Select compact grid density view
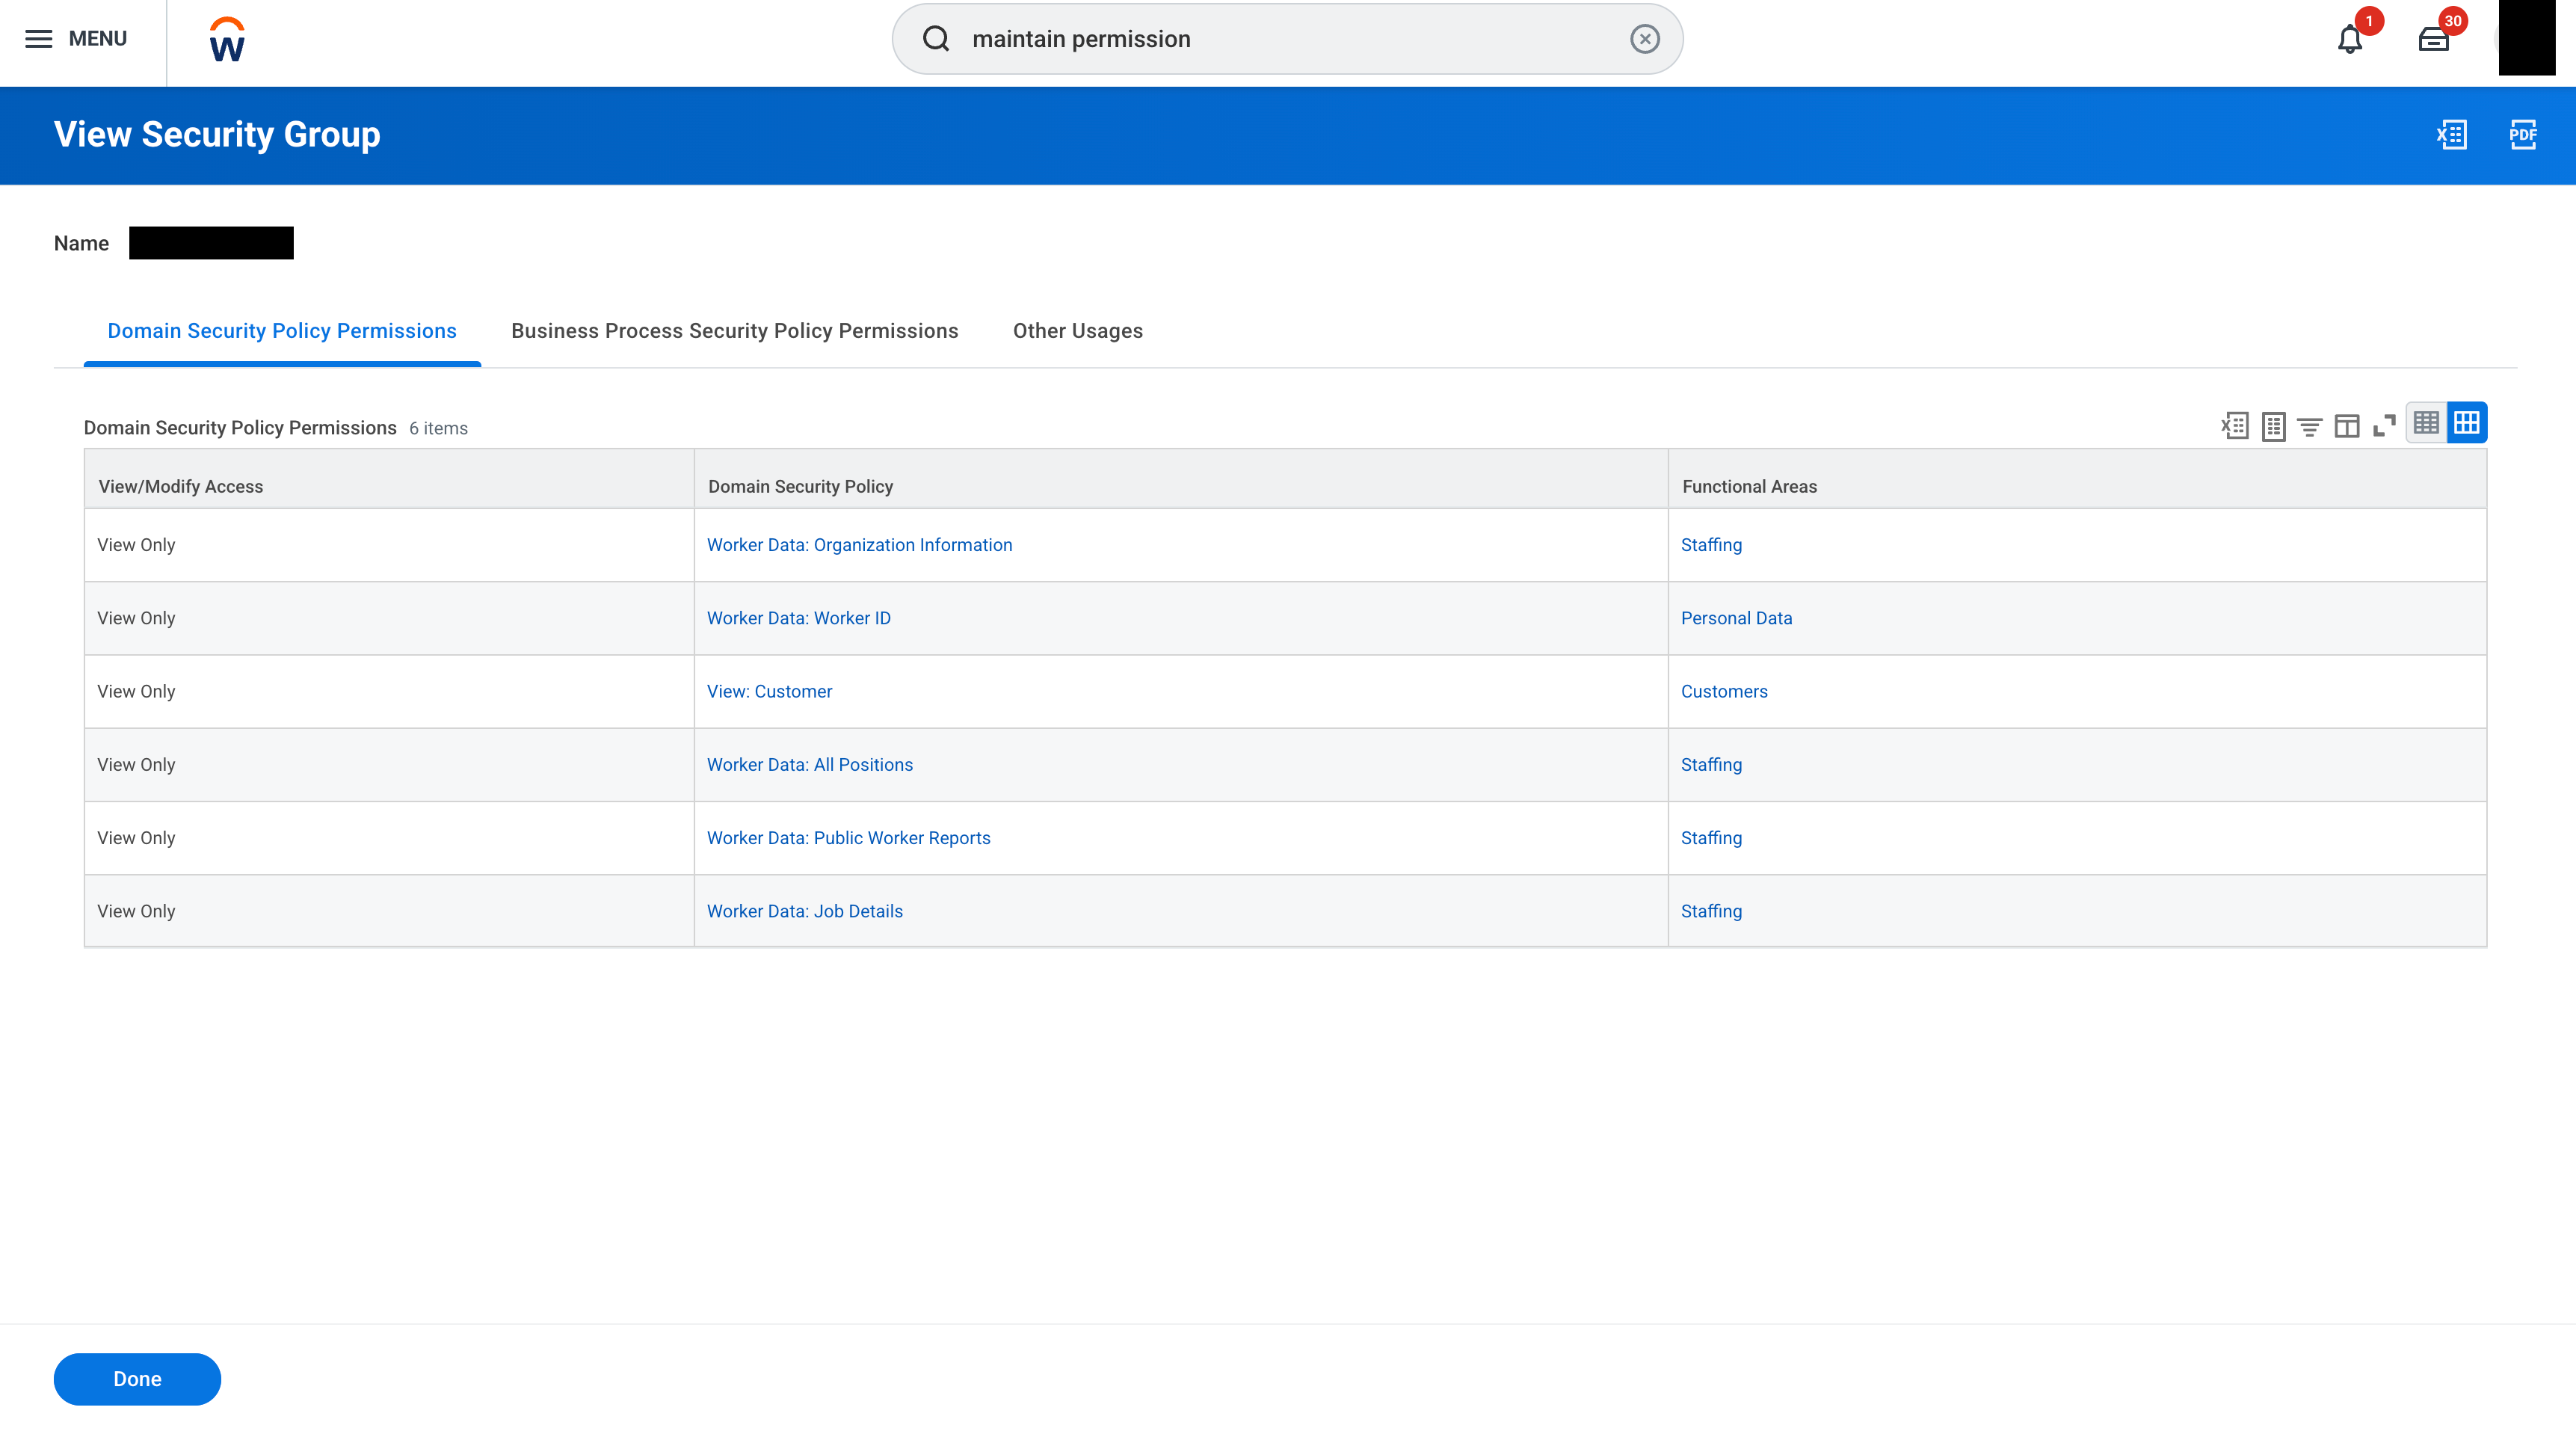 click(2427, 423)
